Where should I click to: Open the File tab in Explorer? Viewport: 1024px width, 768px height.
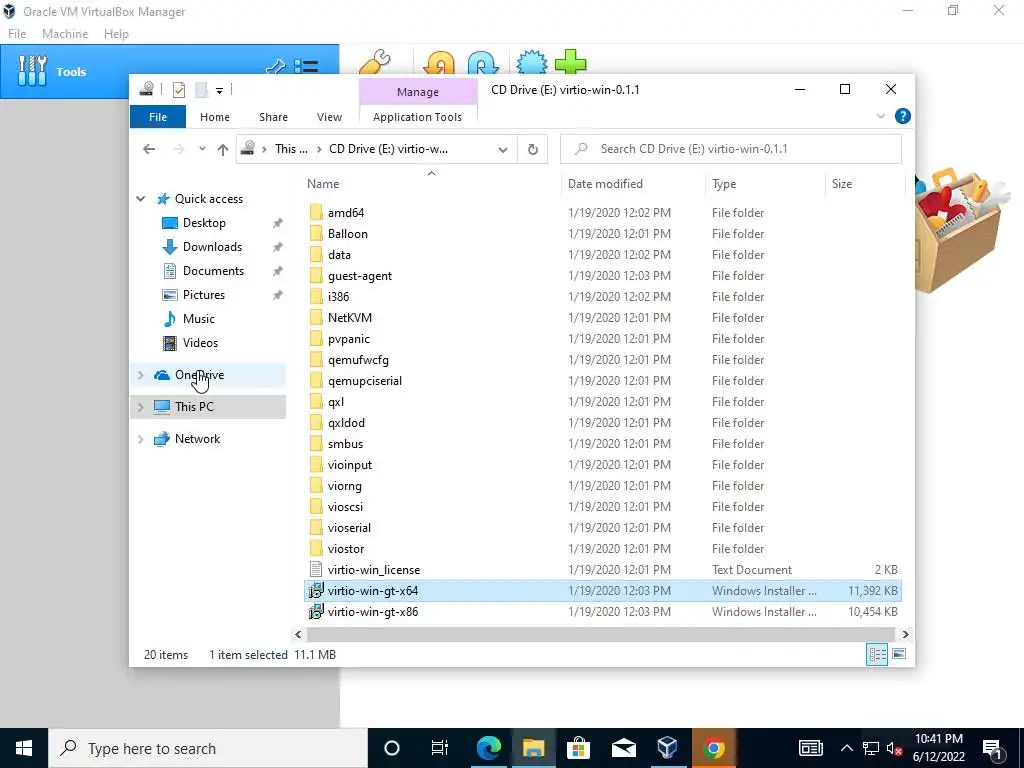point(158,117)
